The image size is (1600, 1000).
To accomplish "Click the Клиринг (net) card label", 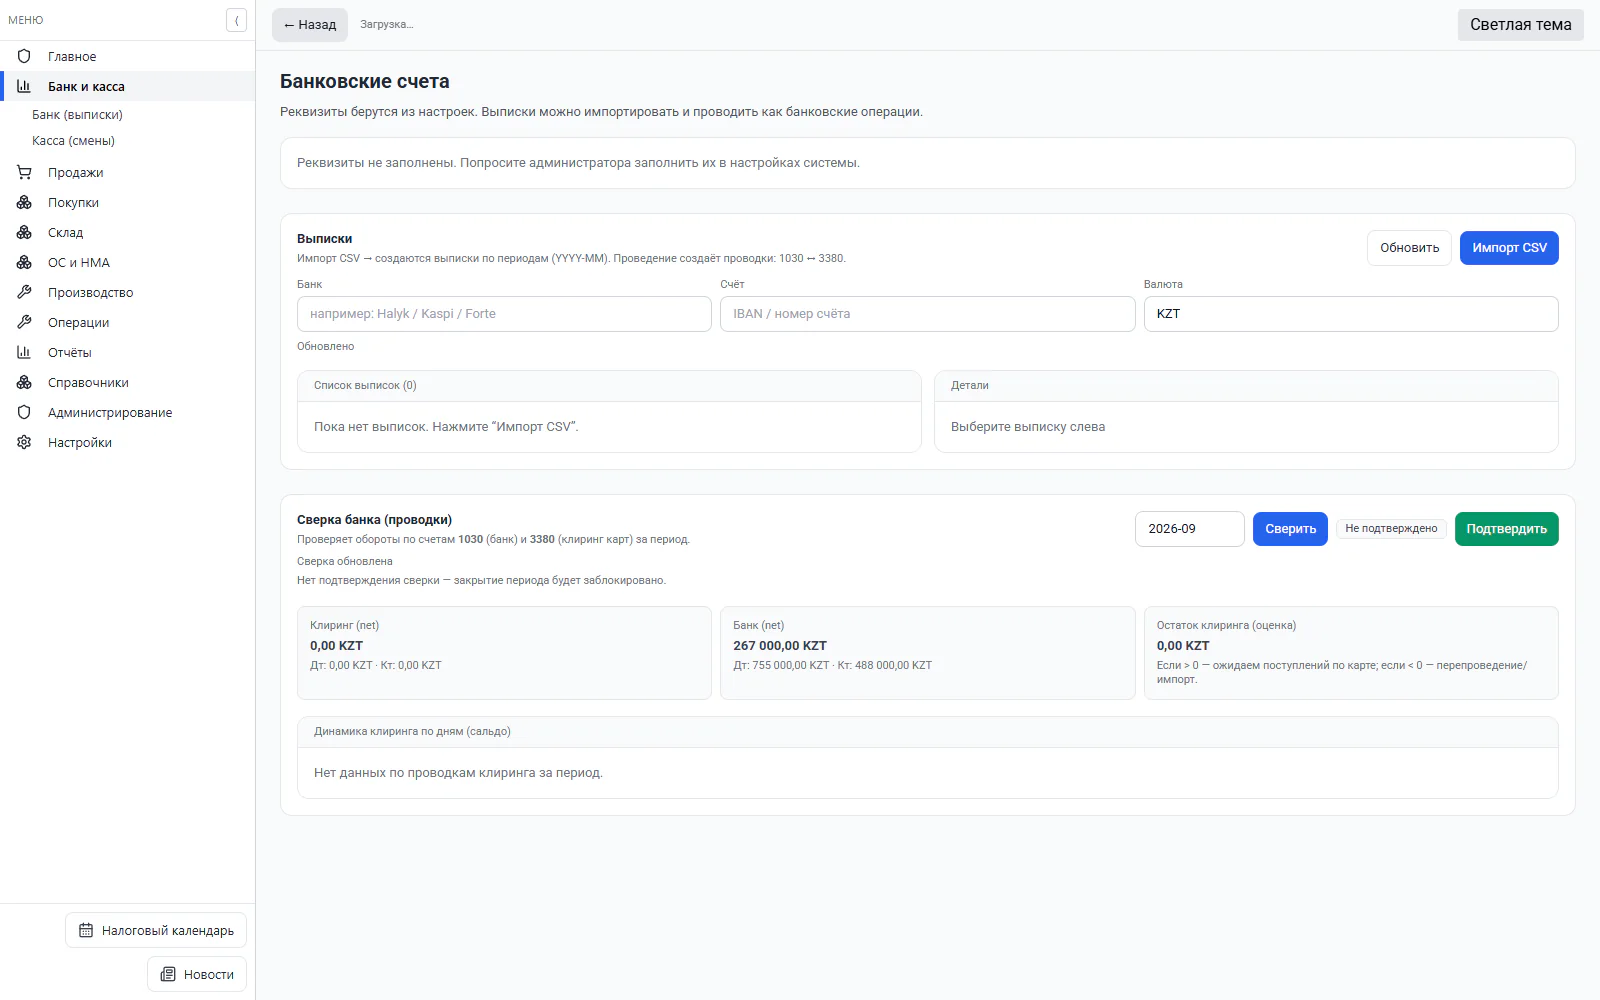I will [344, 625].
